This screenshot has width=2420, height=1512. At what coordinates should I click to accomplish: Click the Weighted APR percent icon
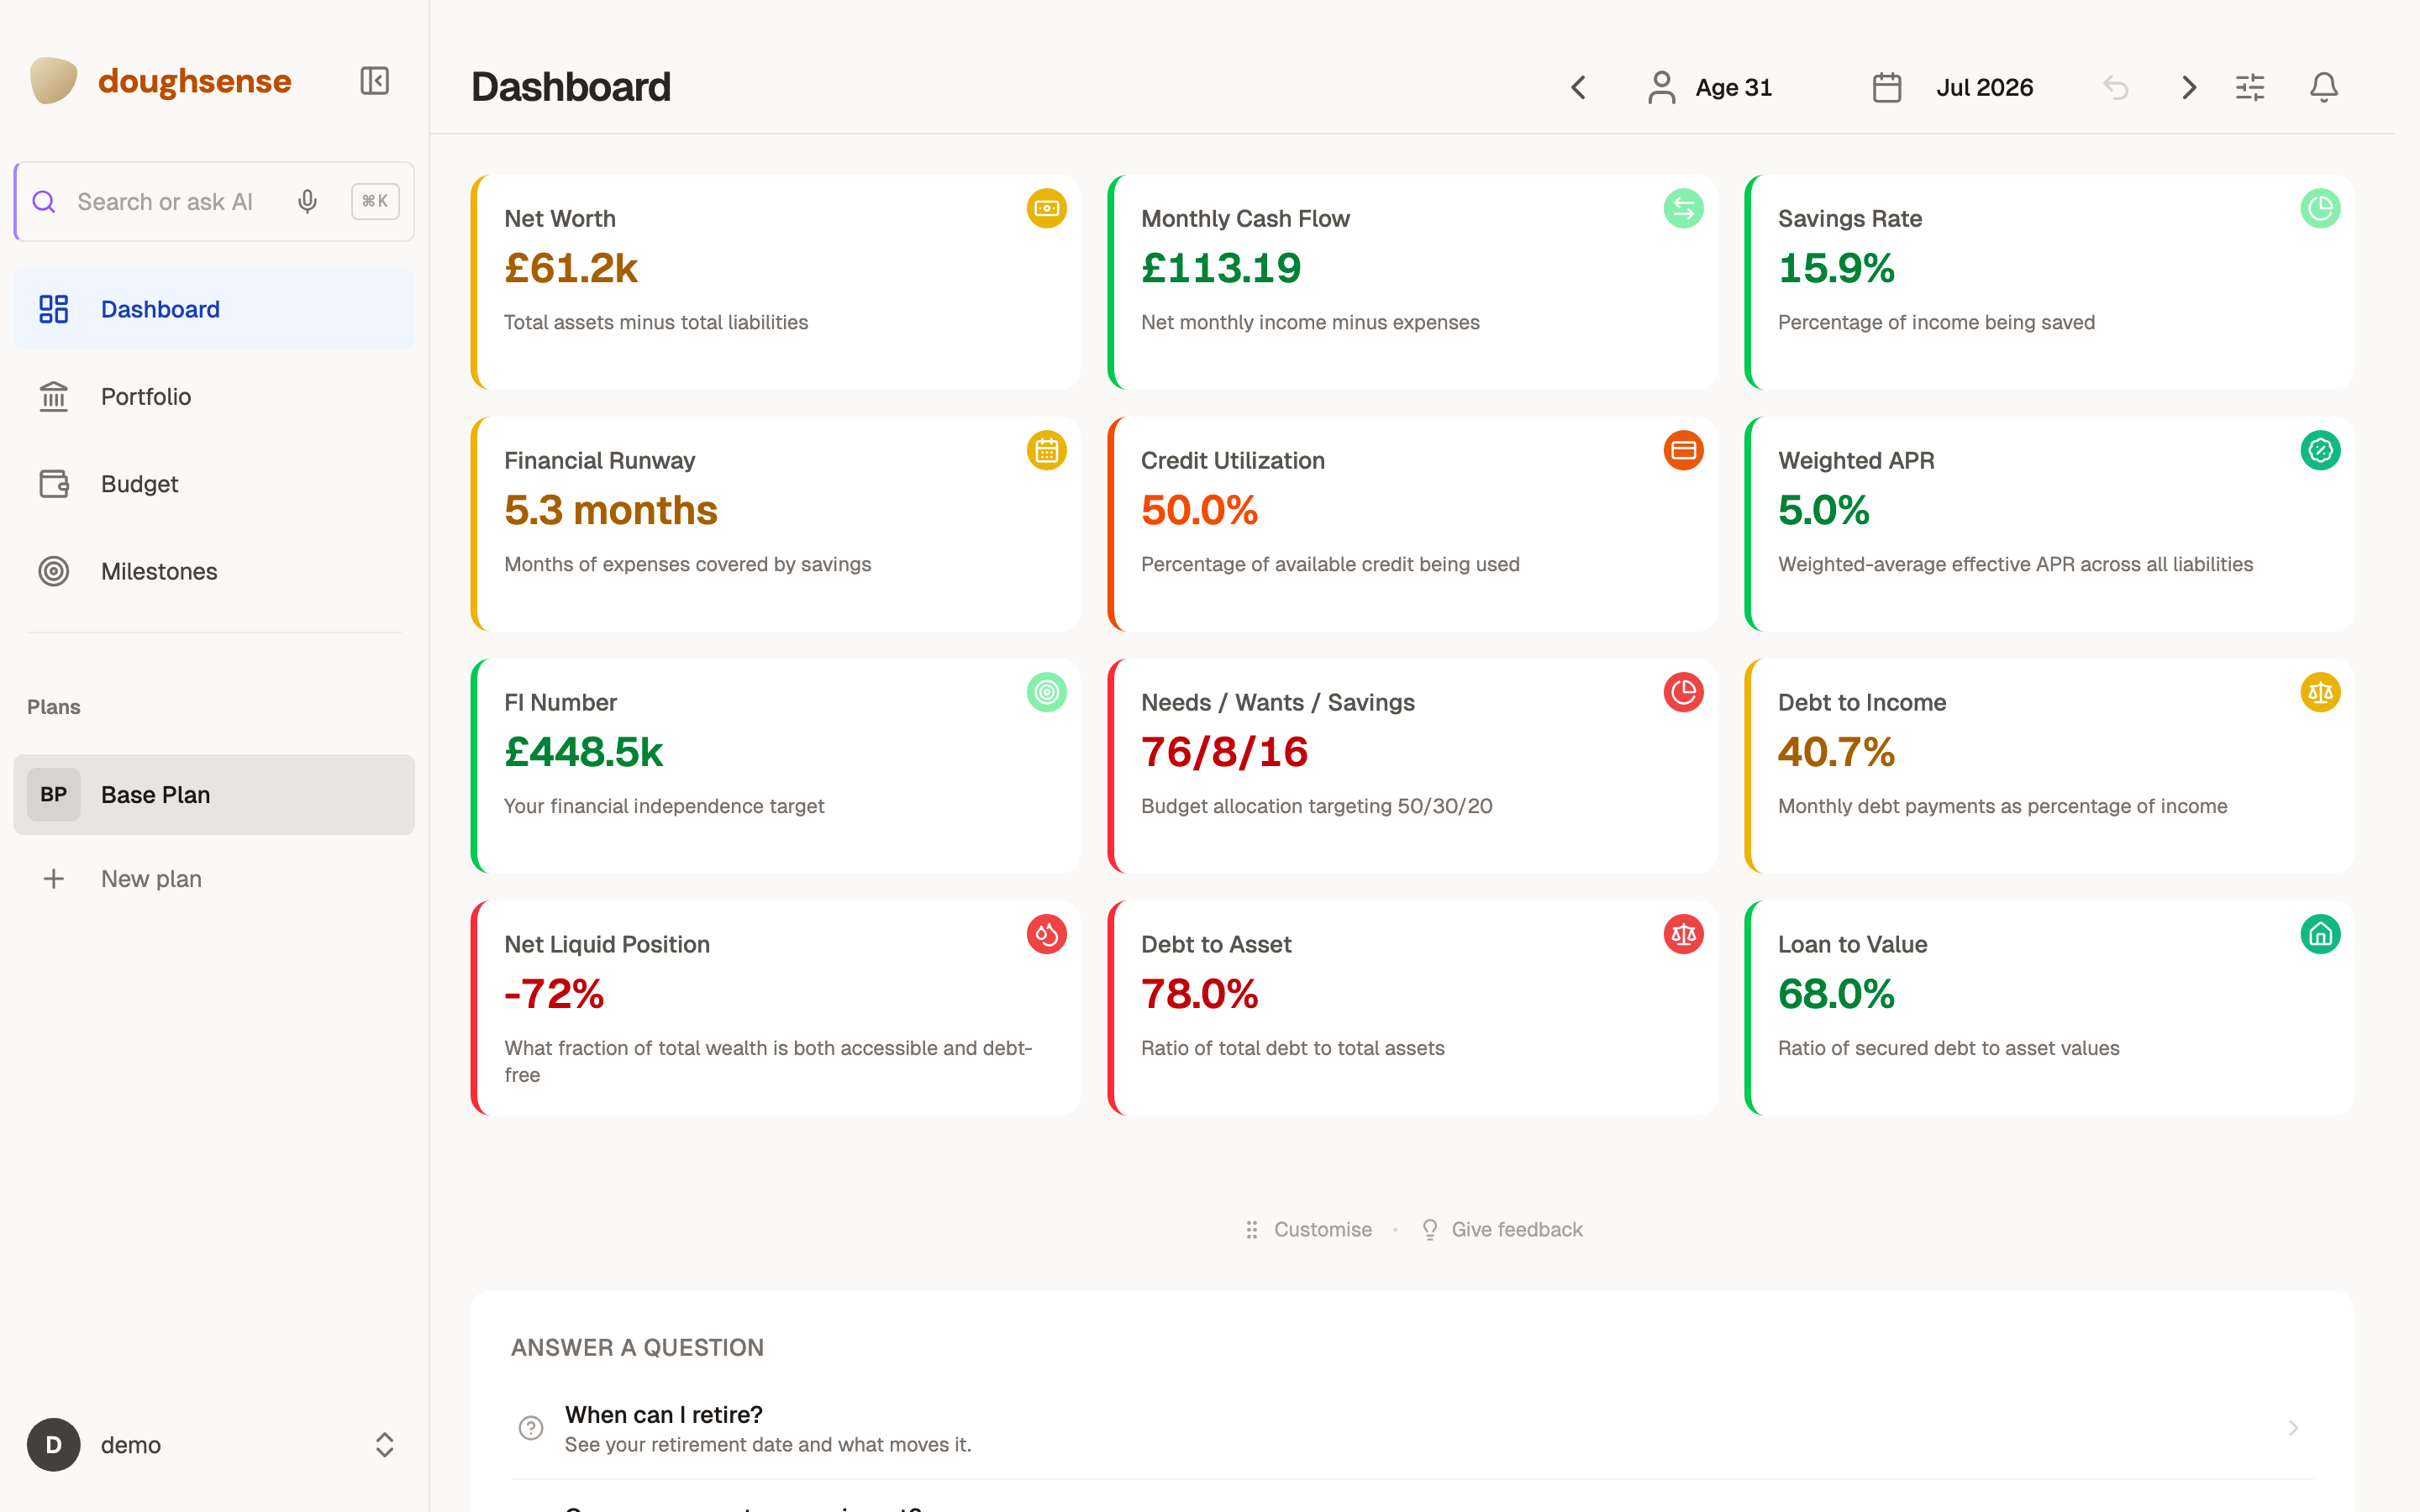(x=2321, y=451)
